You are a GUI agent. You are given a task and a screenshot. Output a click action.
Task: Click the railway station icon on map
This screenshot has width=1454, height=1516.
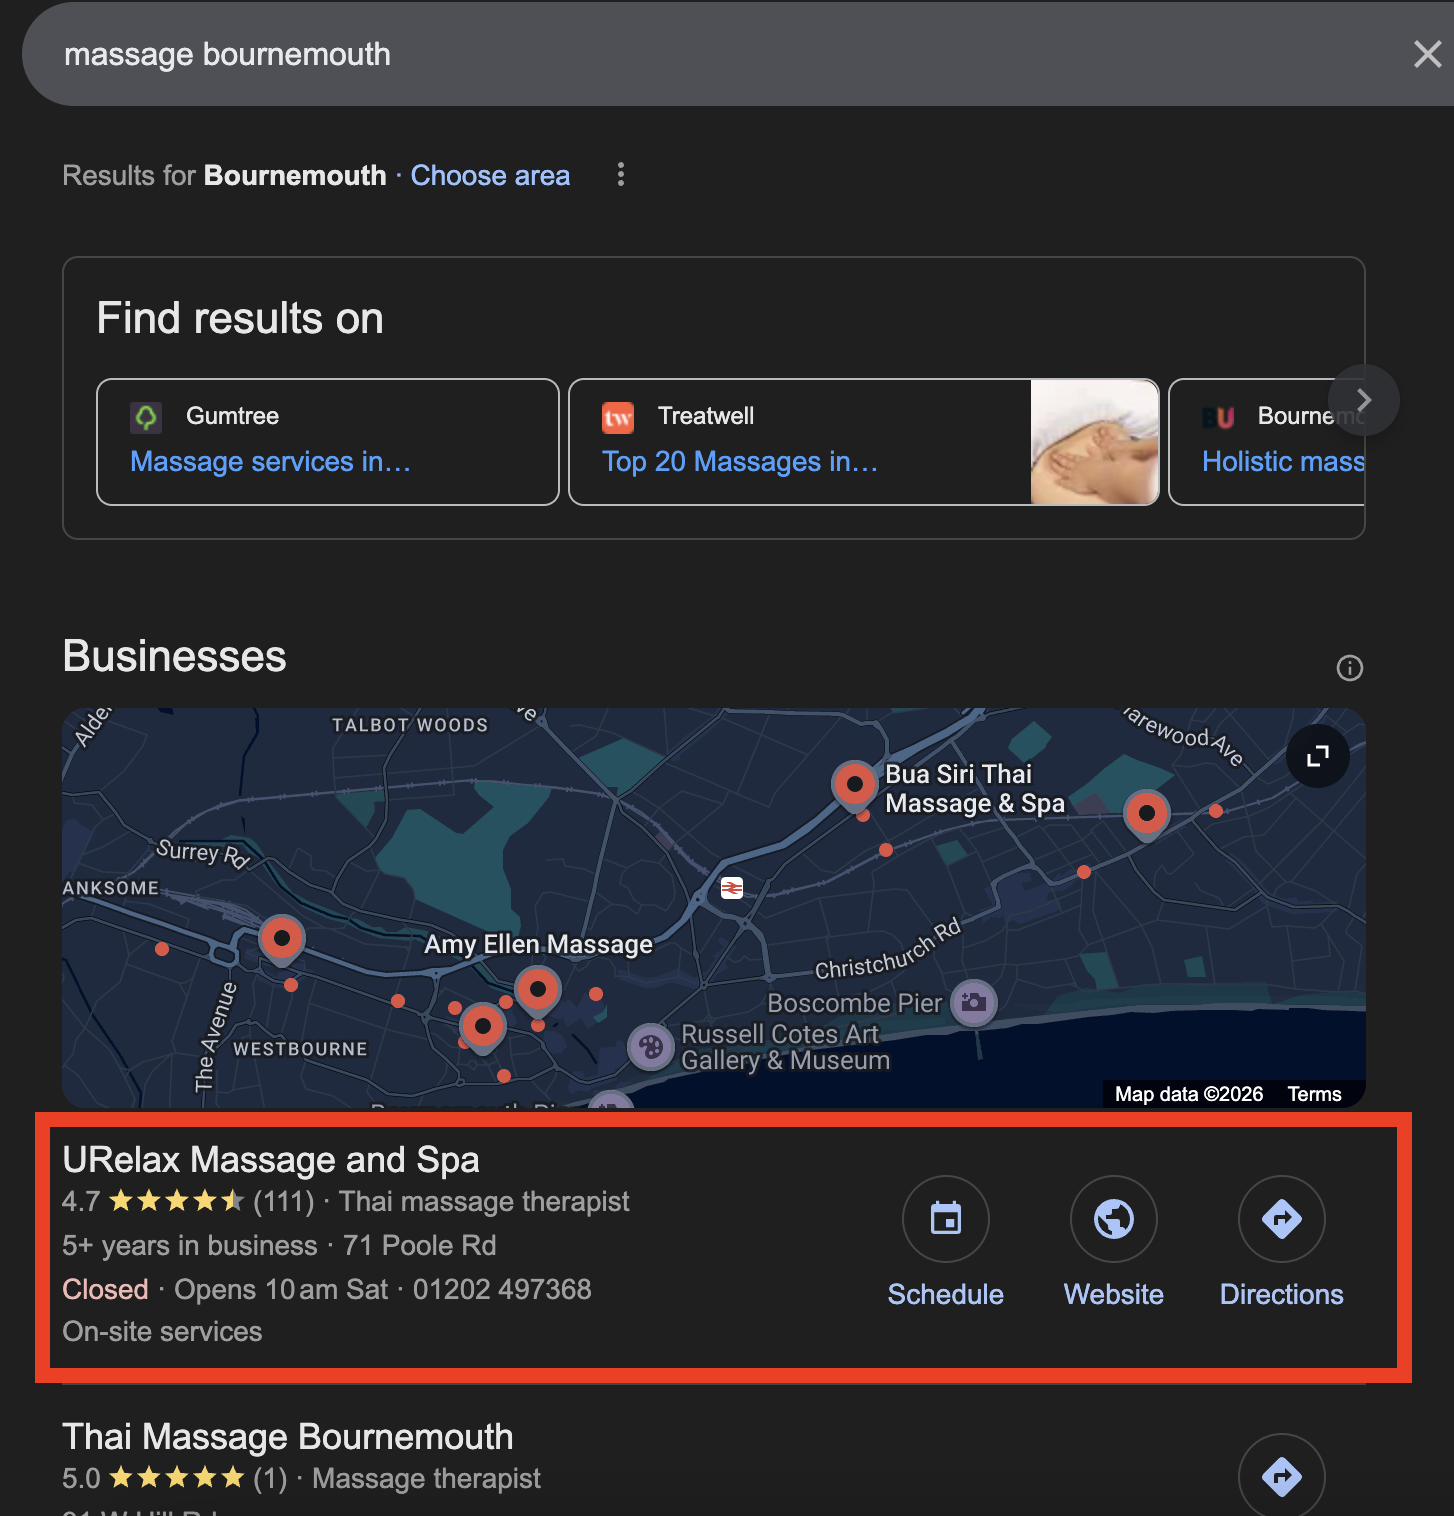point(732,888)
